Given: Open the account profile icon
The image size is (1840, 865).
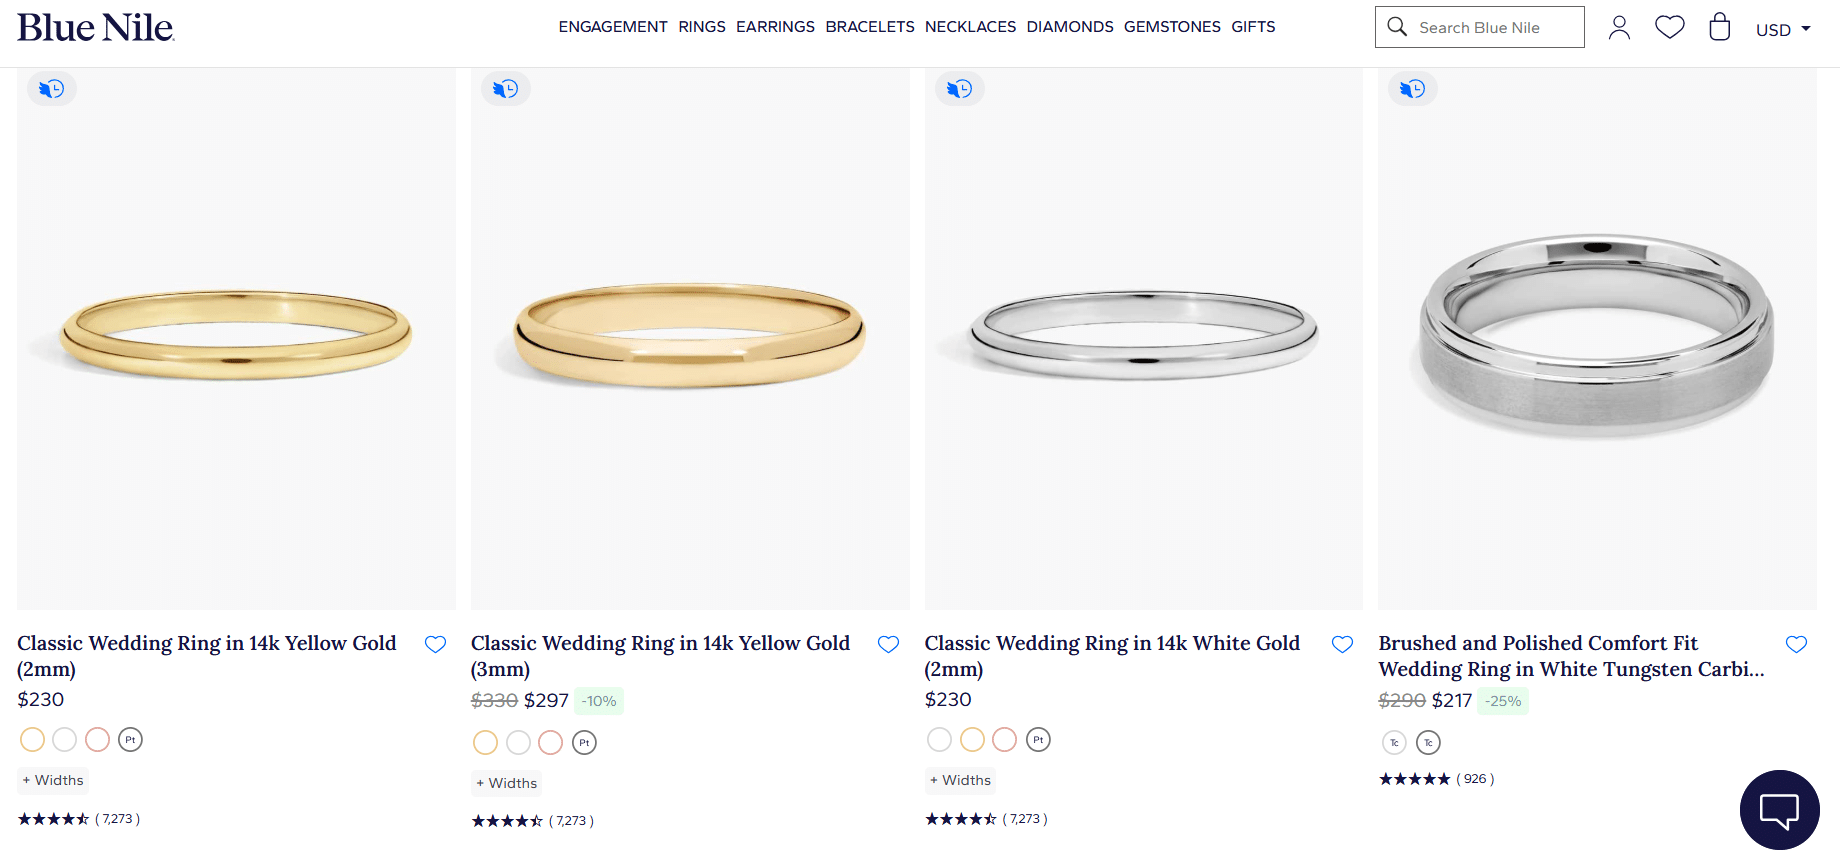Looking at the screenshot, I should tap(1619, 28).
